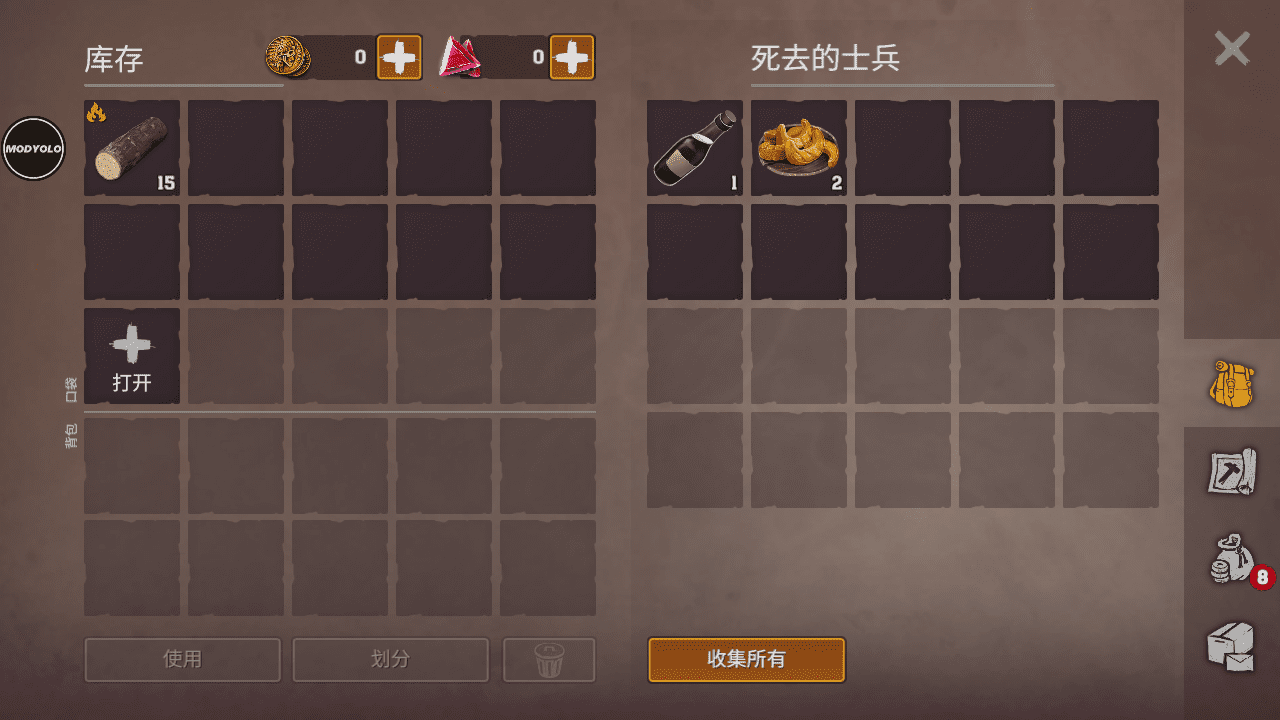Add more gold coins with plus button

coord(399,58)
